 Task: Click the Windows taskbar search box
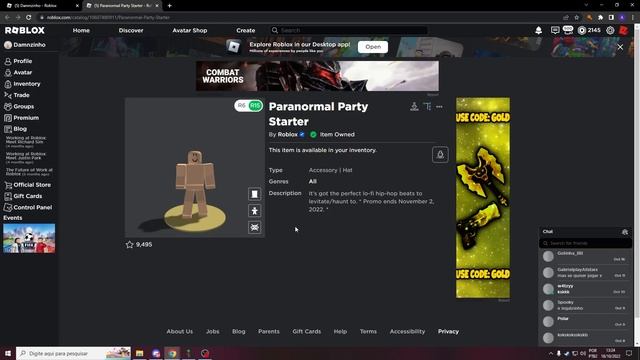(x=73, y=353)
